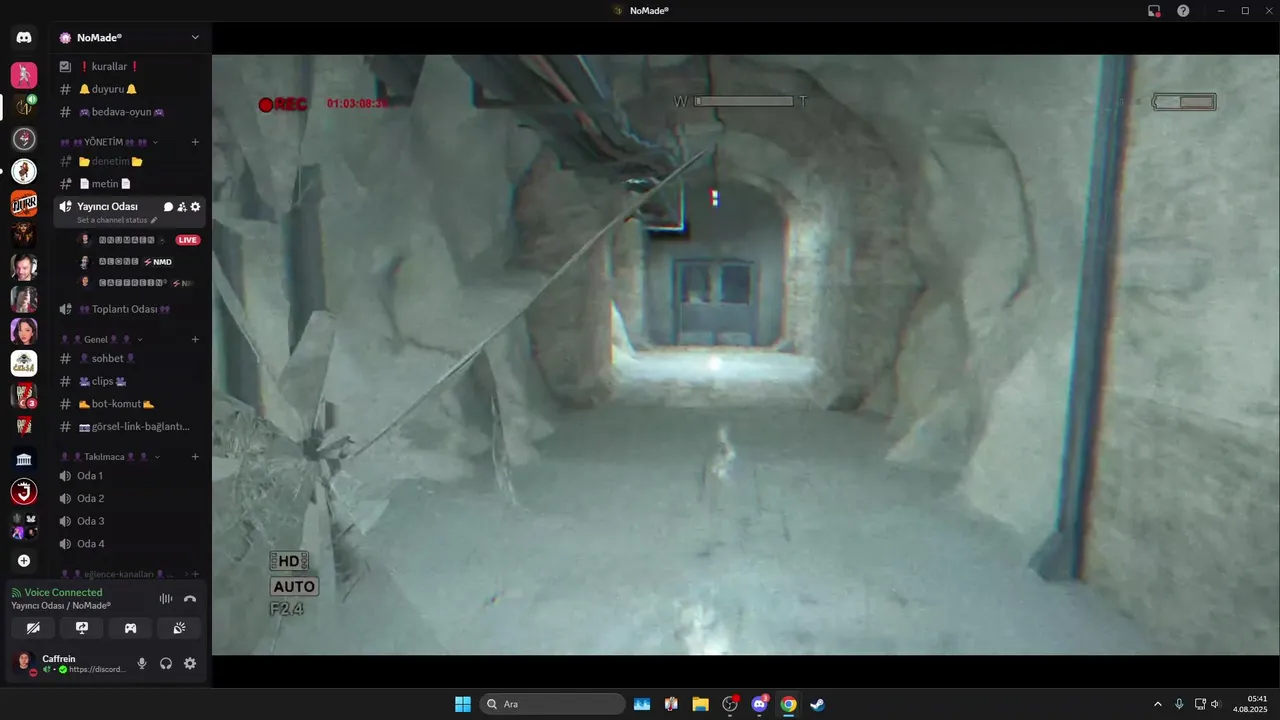
Task: Open the pink dancing figure server icon
Action: [x=24, y=75]
